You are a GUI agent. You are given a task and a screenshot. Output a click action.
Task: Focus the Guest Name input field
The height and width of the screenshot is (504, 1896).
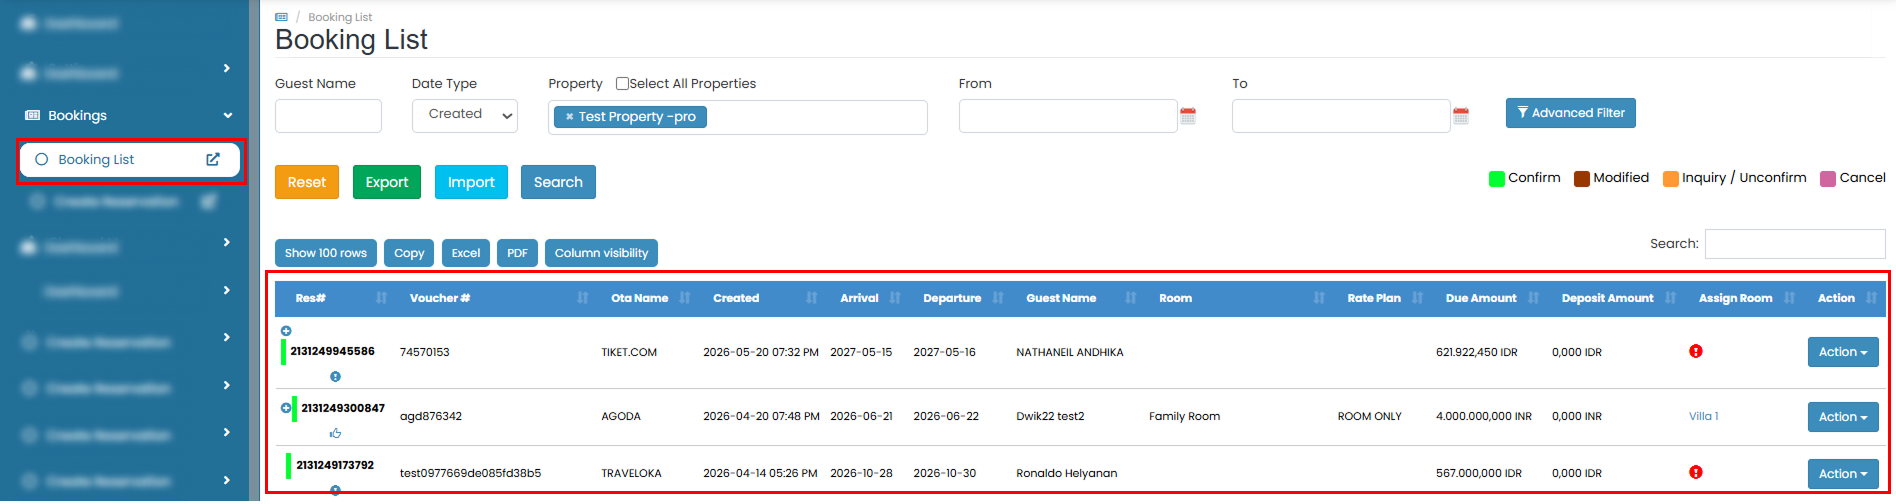tap(328, 116)
